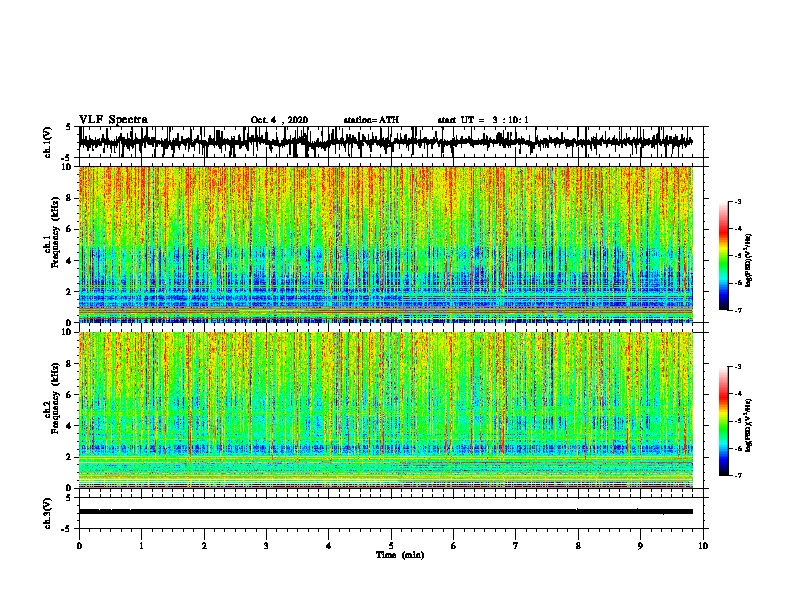
Task: Click the "ch.3(V)" axis label
Action: point(48,513)
